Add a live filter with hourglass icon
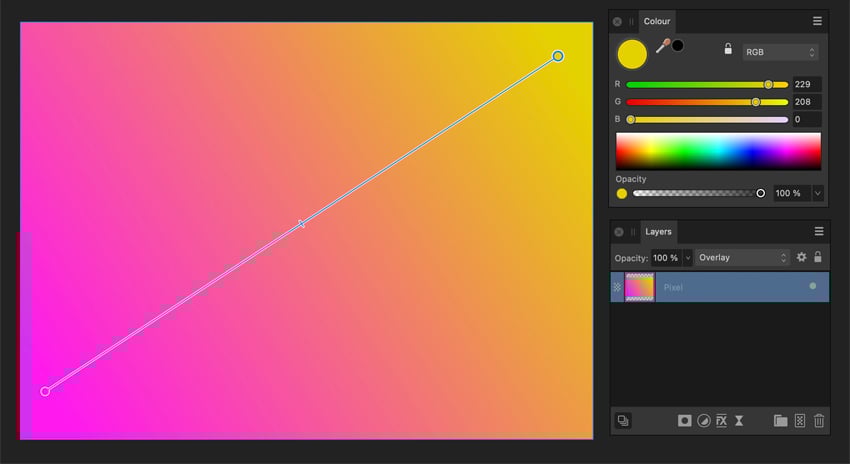Screen dimensions: 850x464 click(x=739, y=421)
